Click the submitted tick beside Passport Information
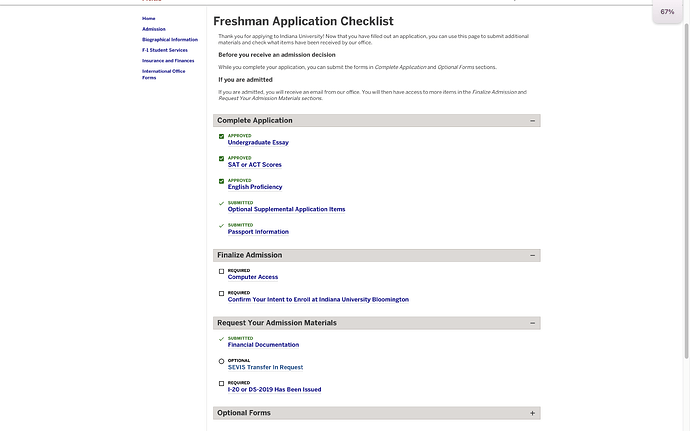The height and width of the screenshot is (431, 690). [221, 226]
